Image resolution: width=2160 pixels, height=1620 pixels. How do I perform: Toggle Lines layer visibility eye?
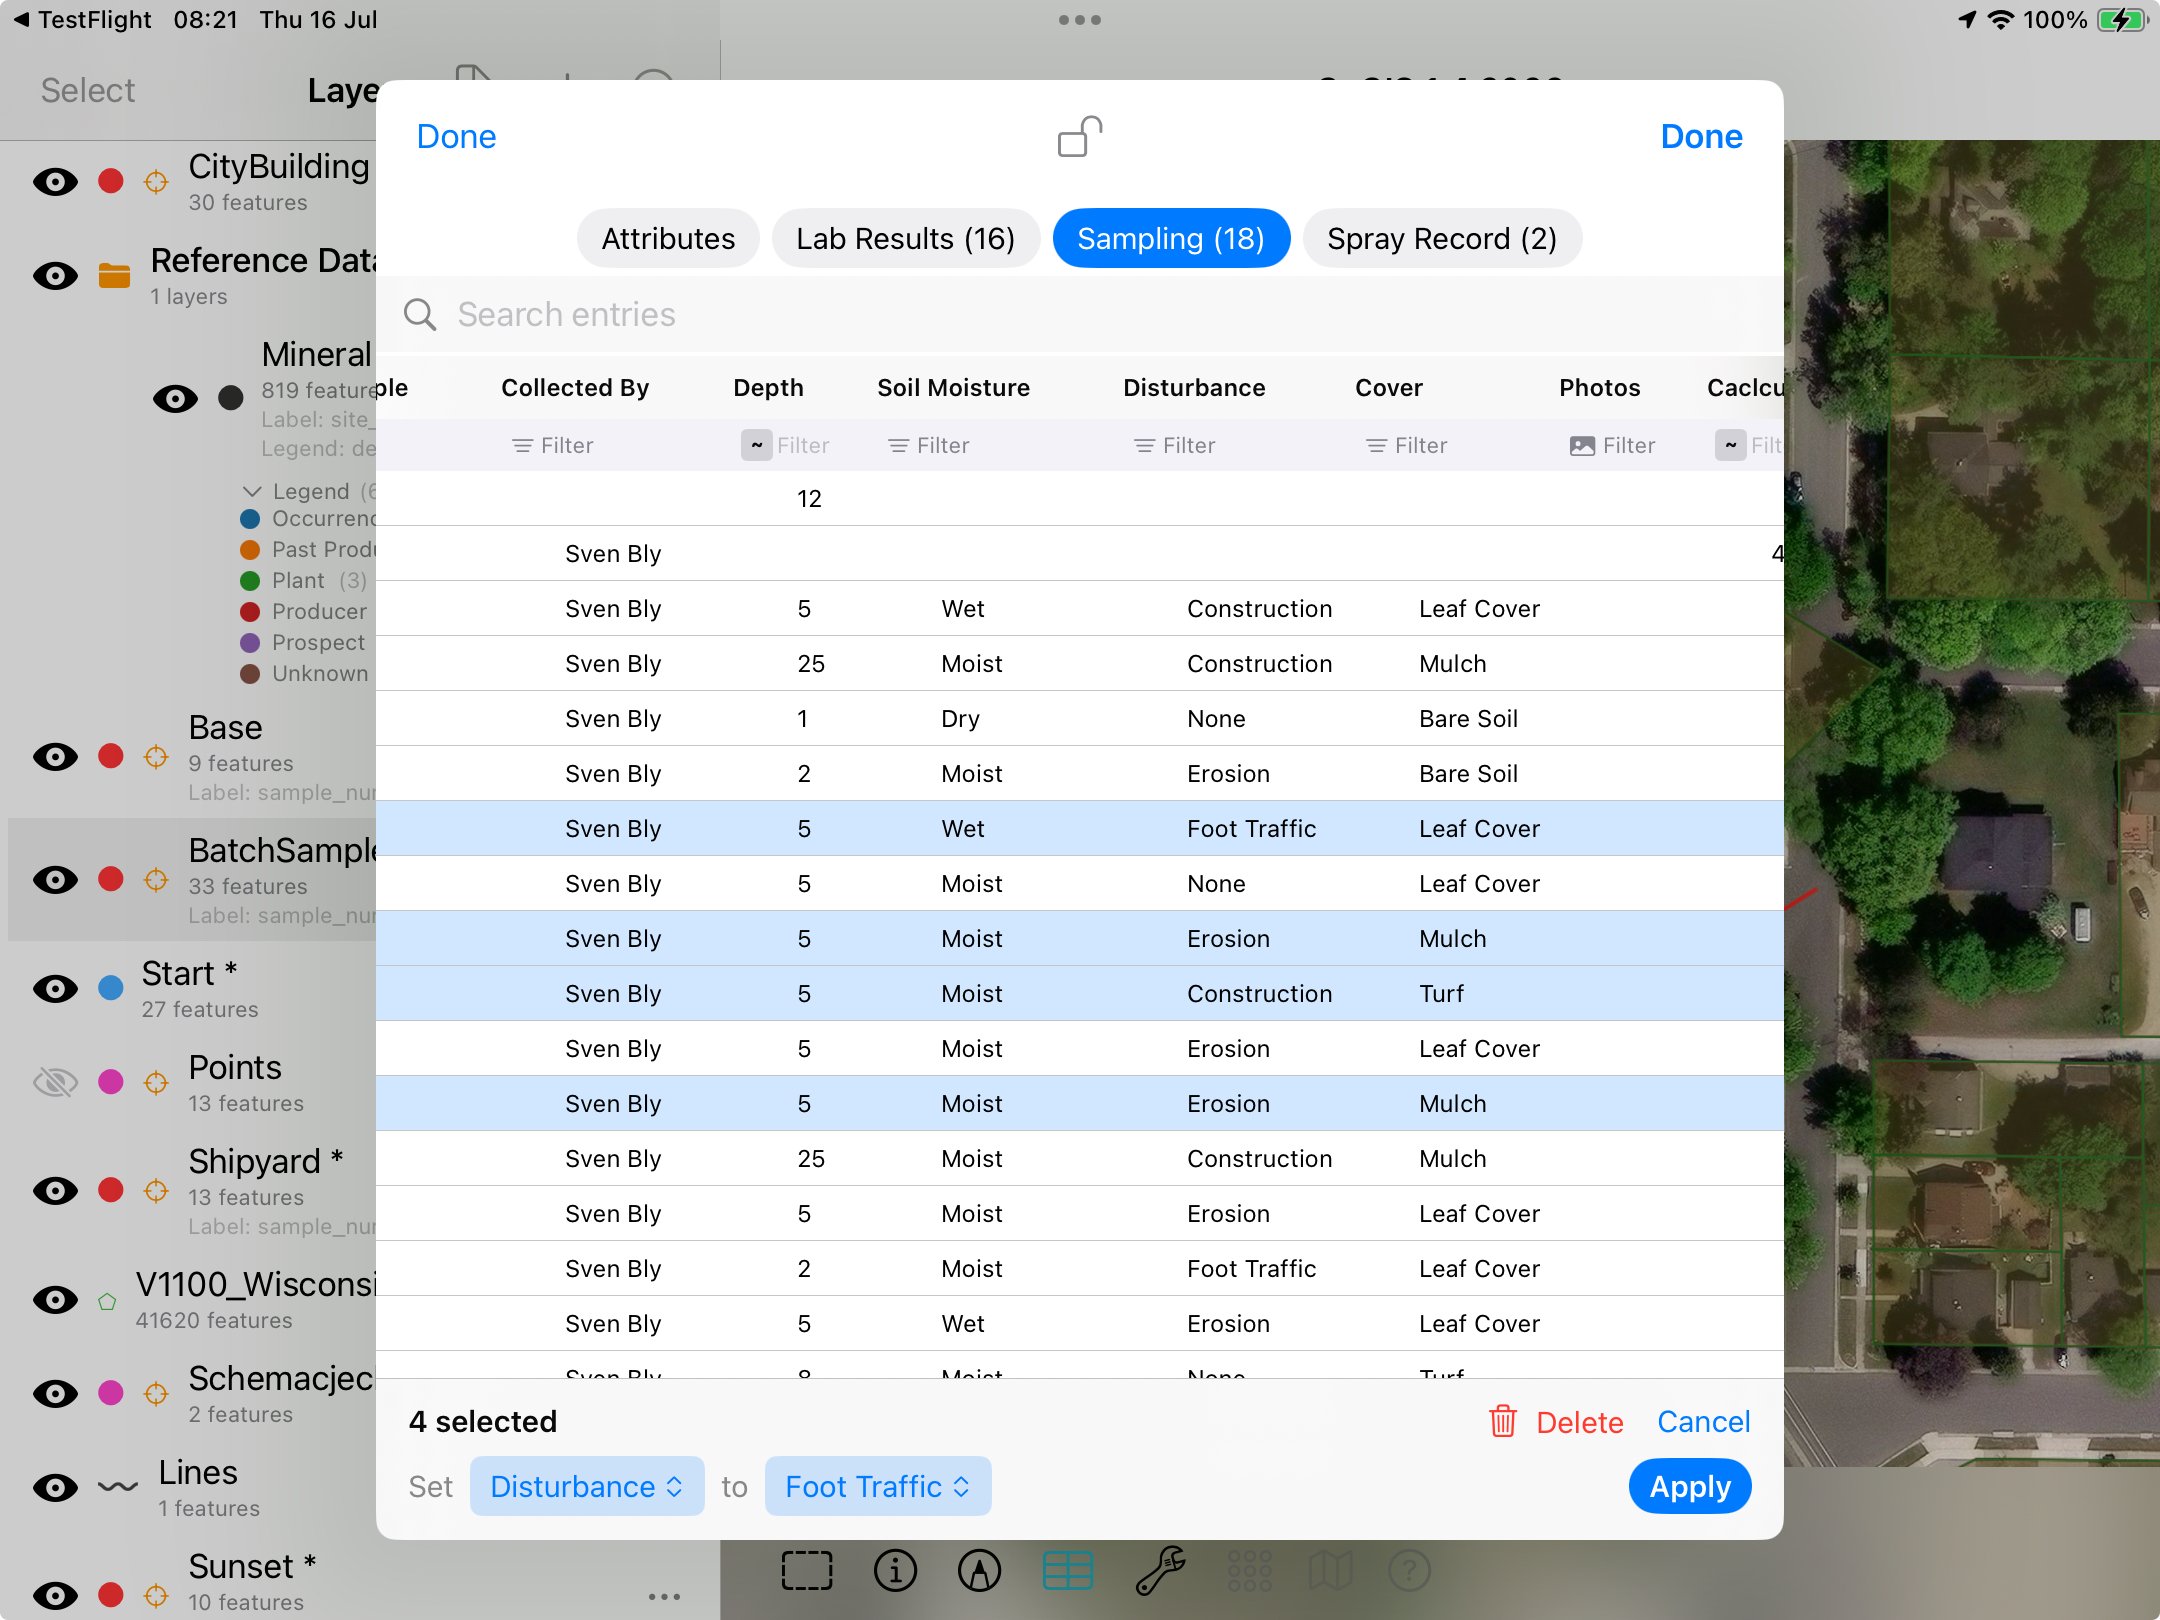[55, 1487]
